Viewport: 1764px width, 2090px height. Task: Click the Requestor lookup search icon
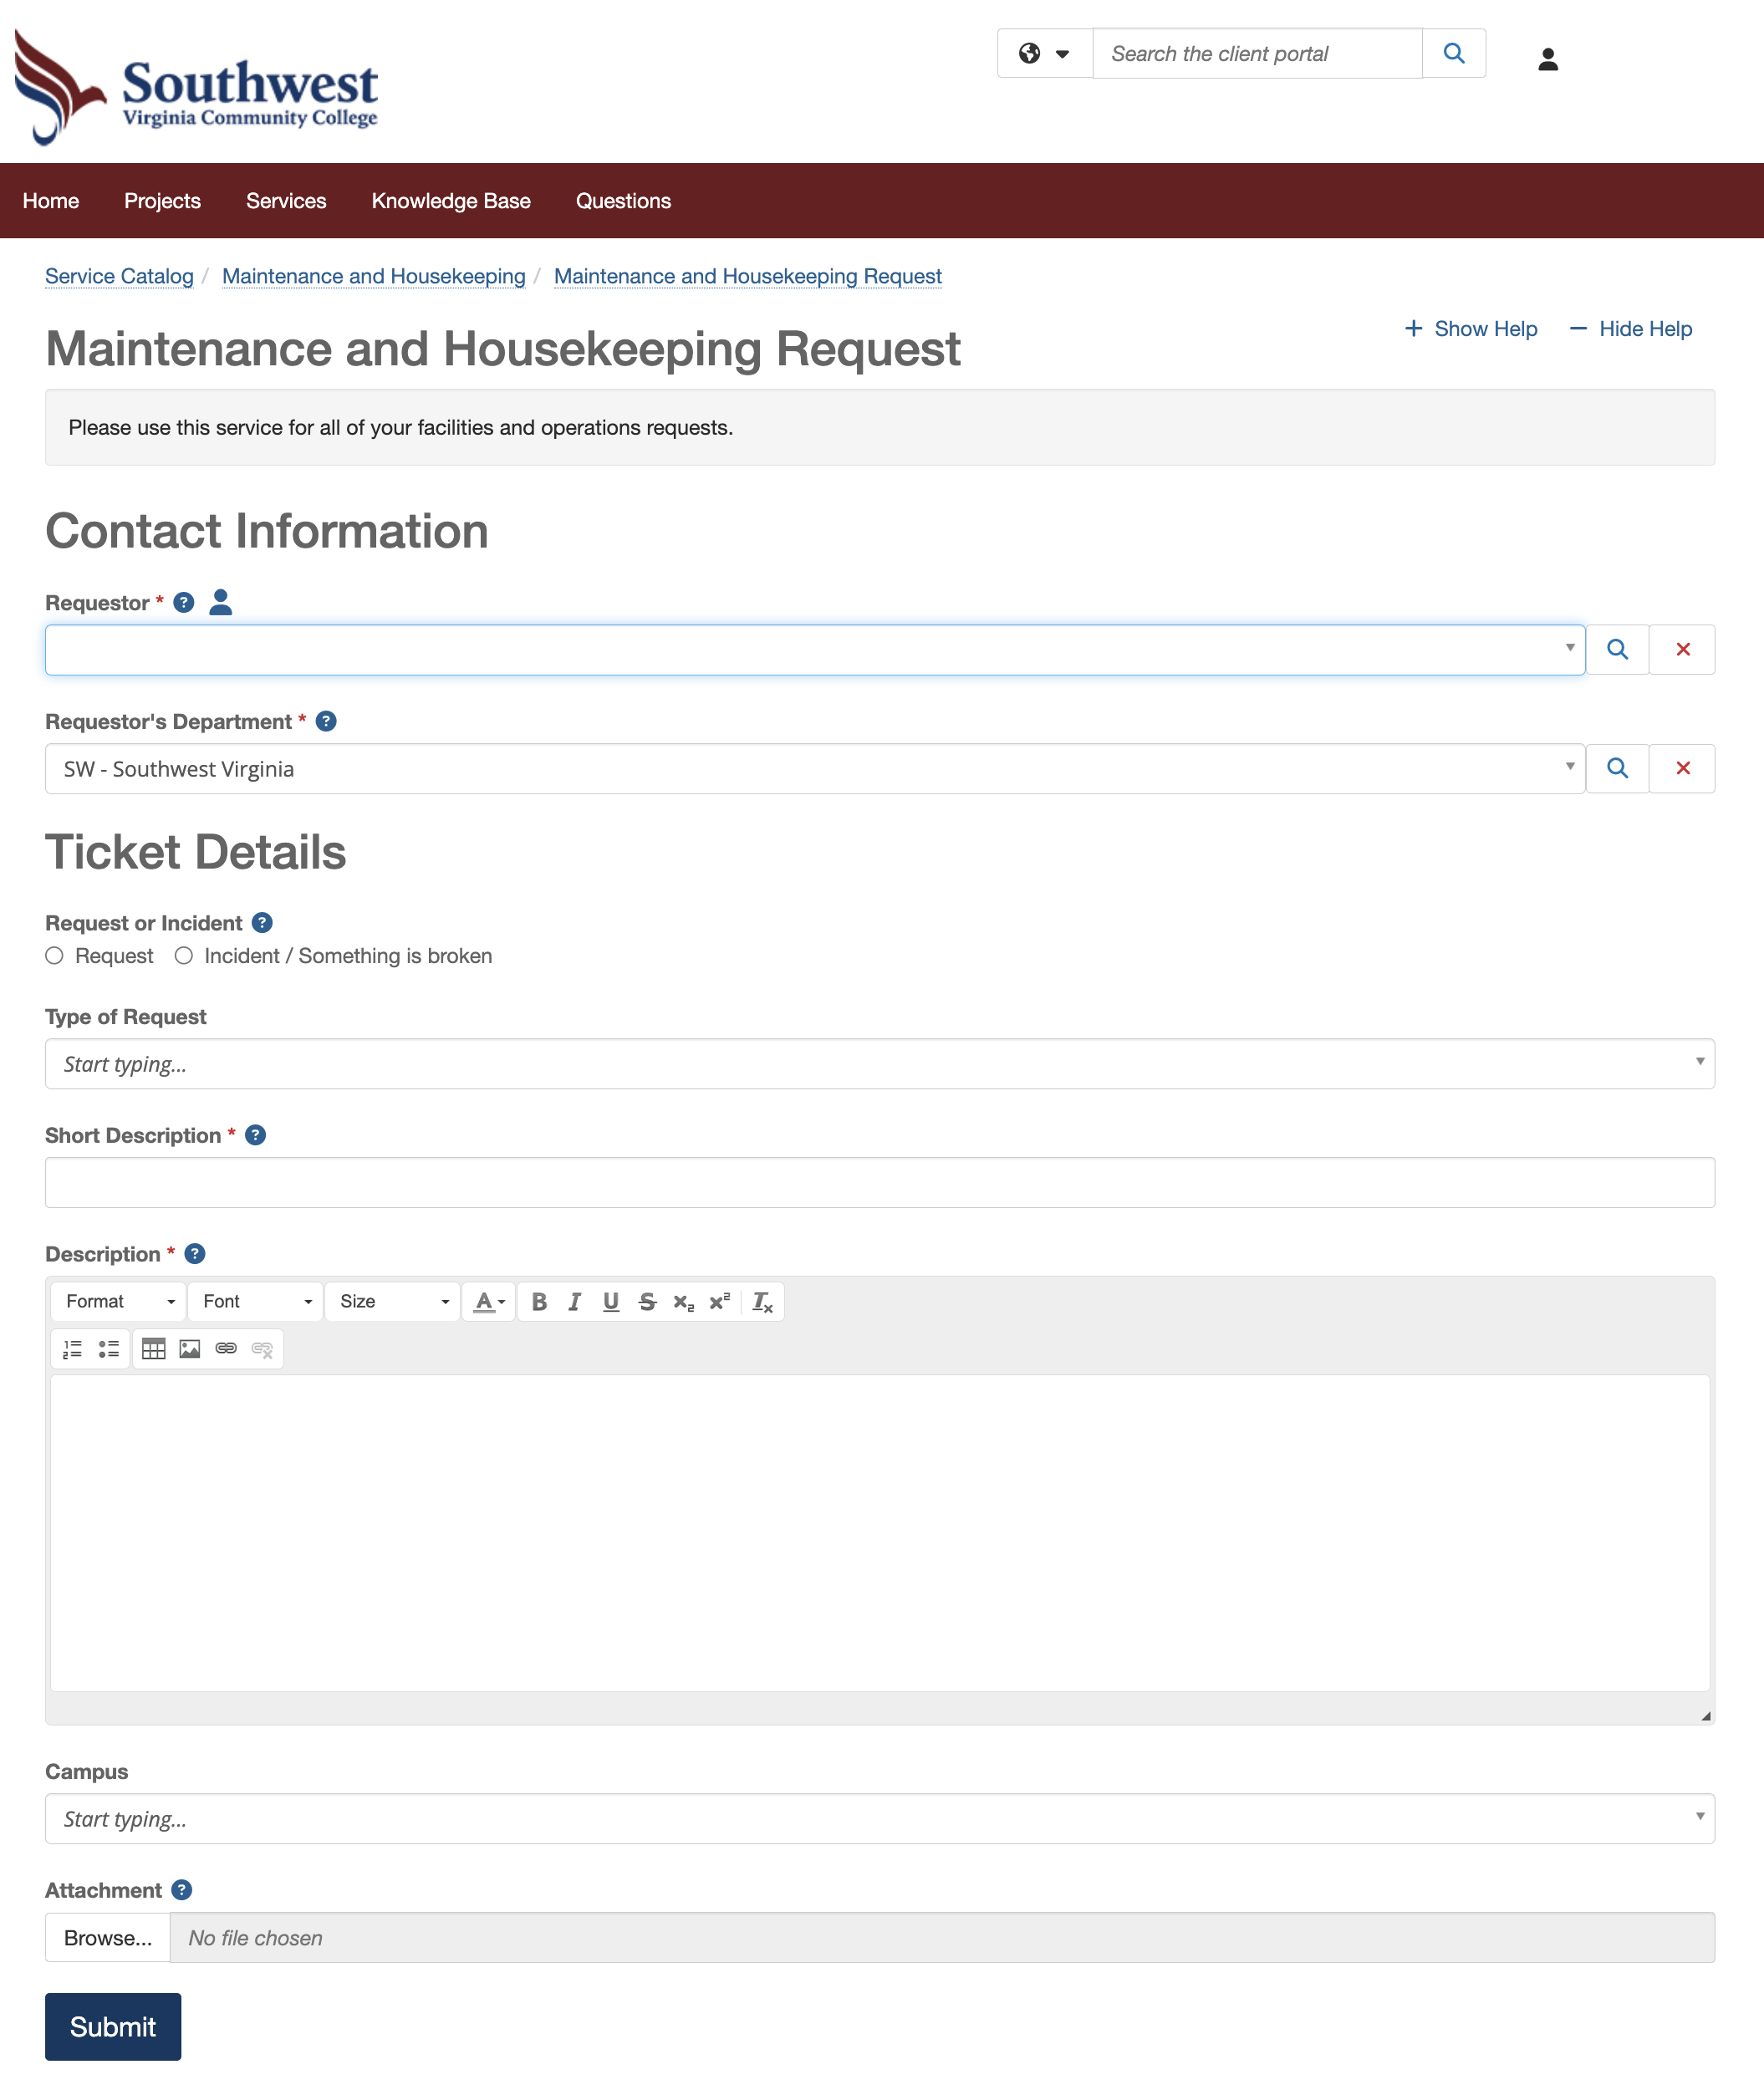click(x=1616, y=650)
